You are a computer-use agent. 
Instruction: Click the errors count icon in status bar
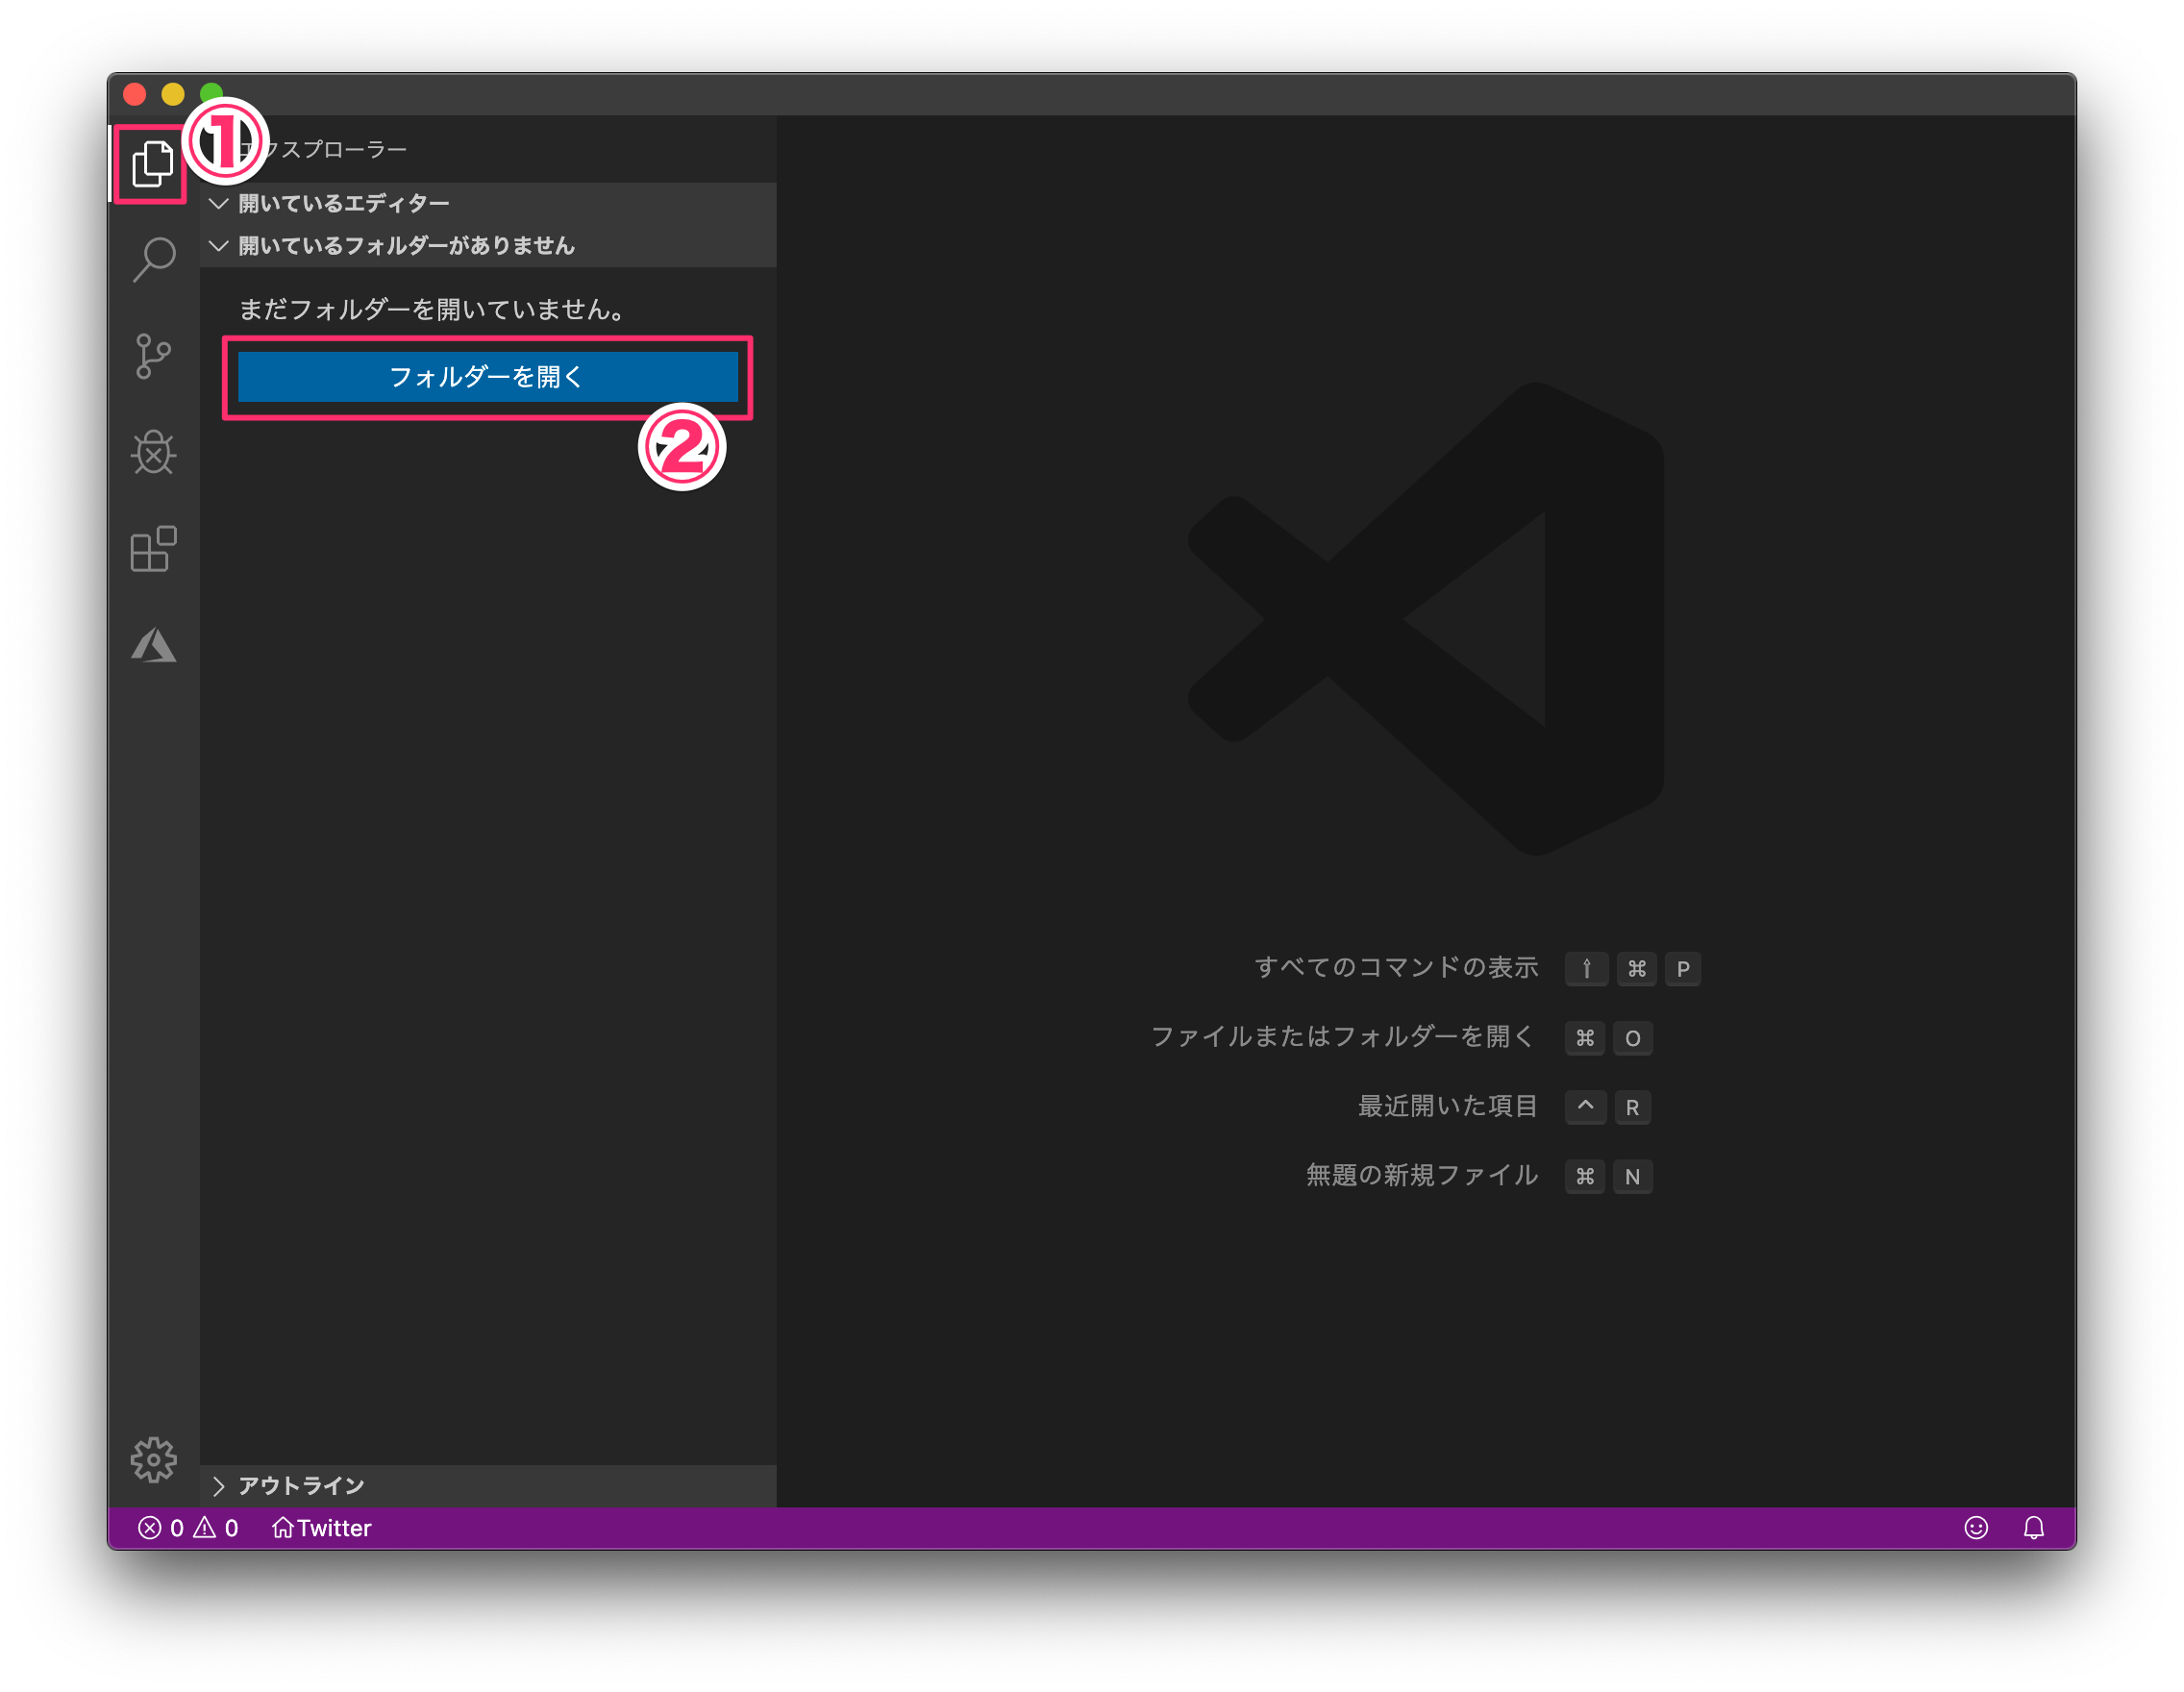[x=150, y=1527]
